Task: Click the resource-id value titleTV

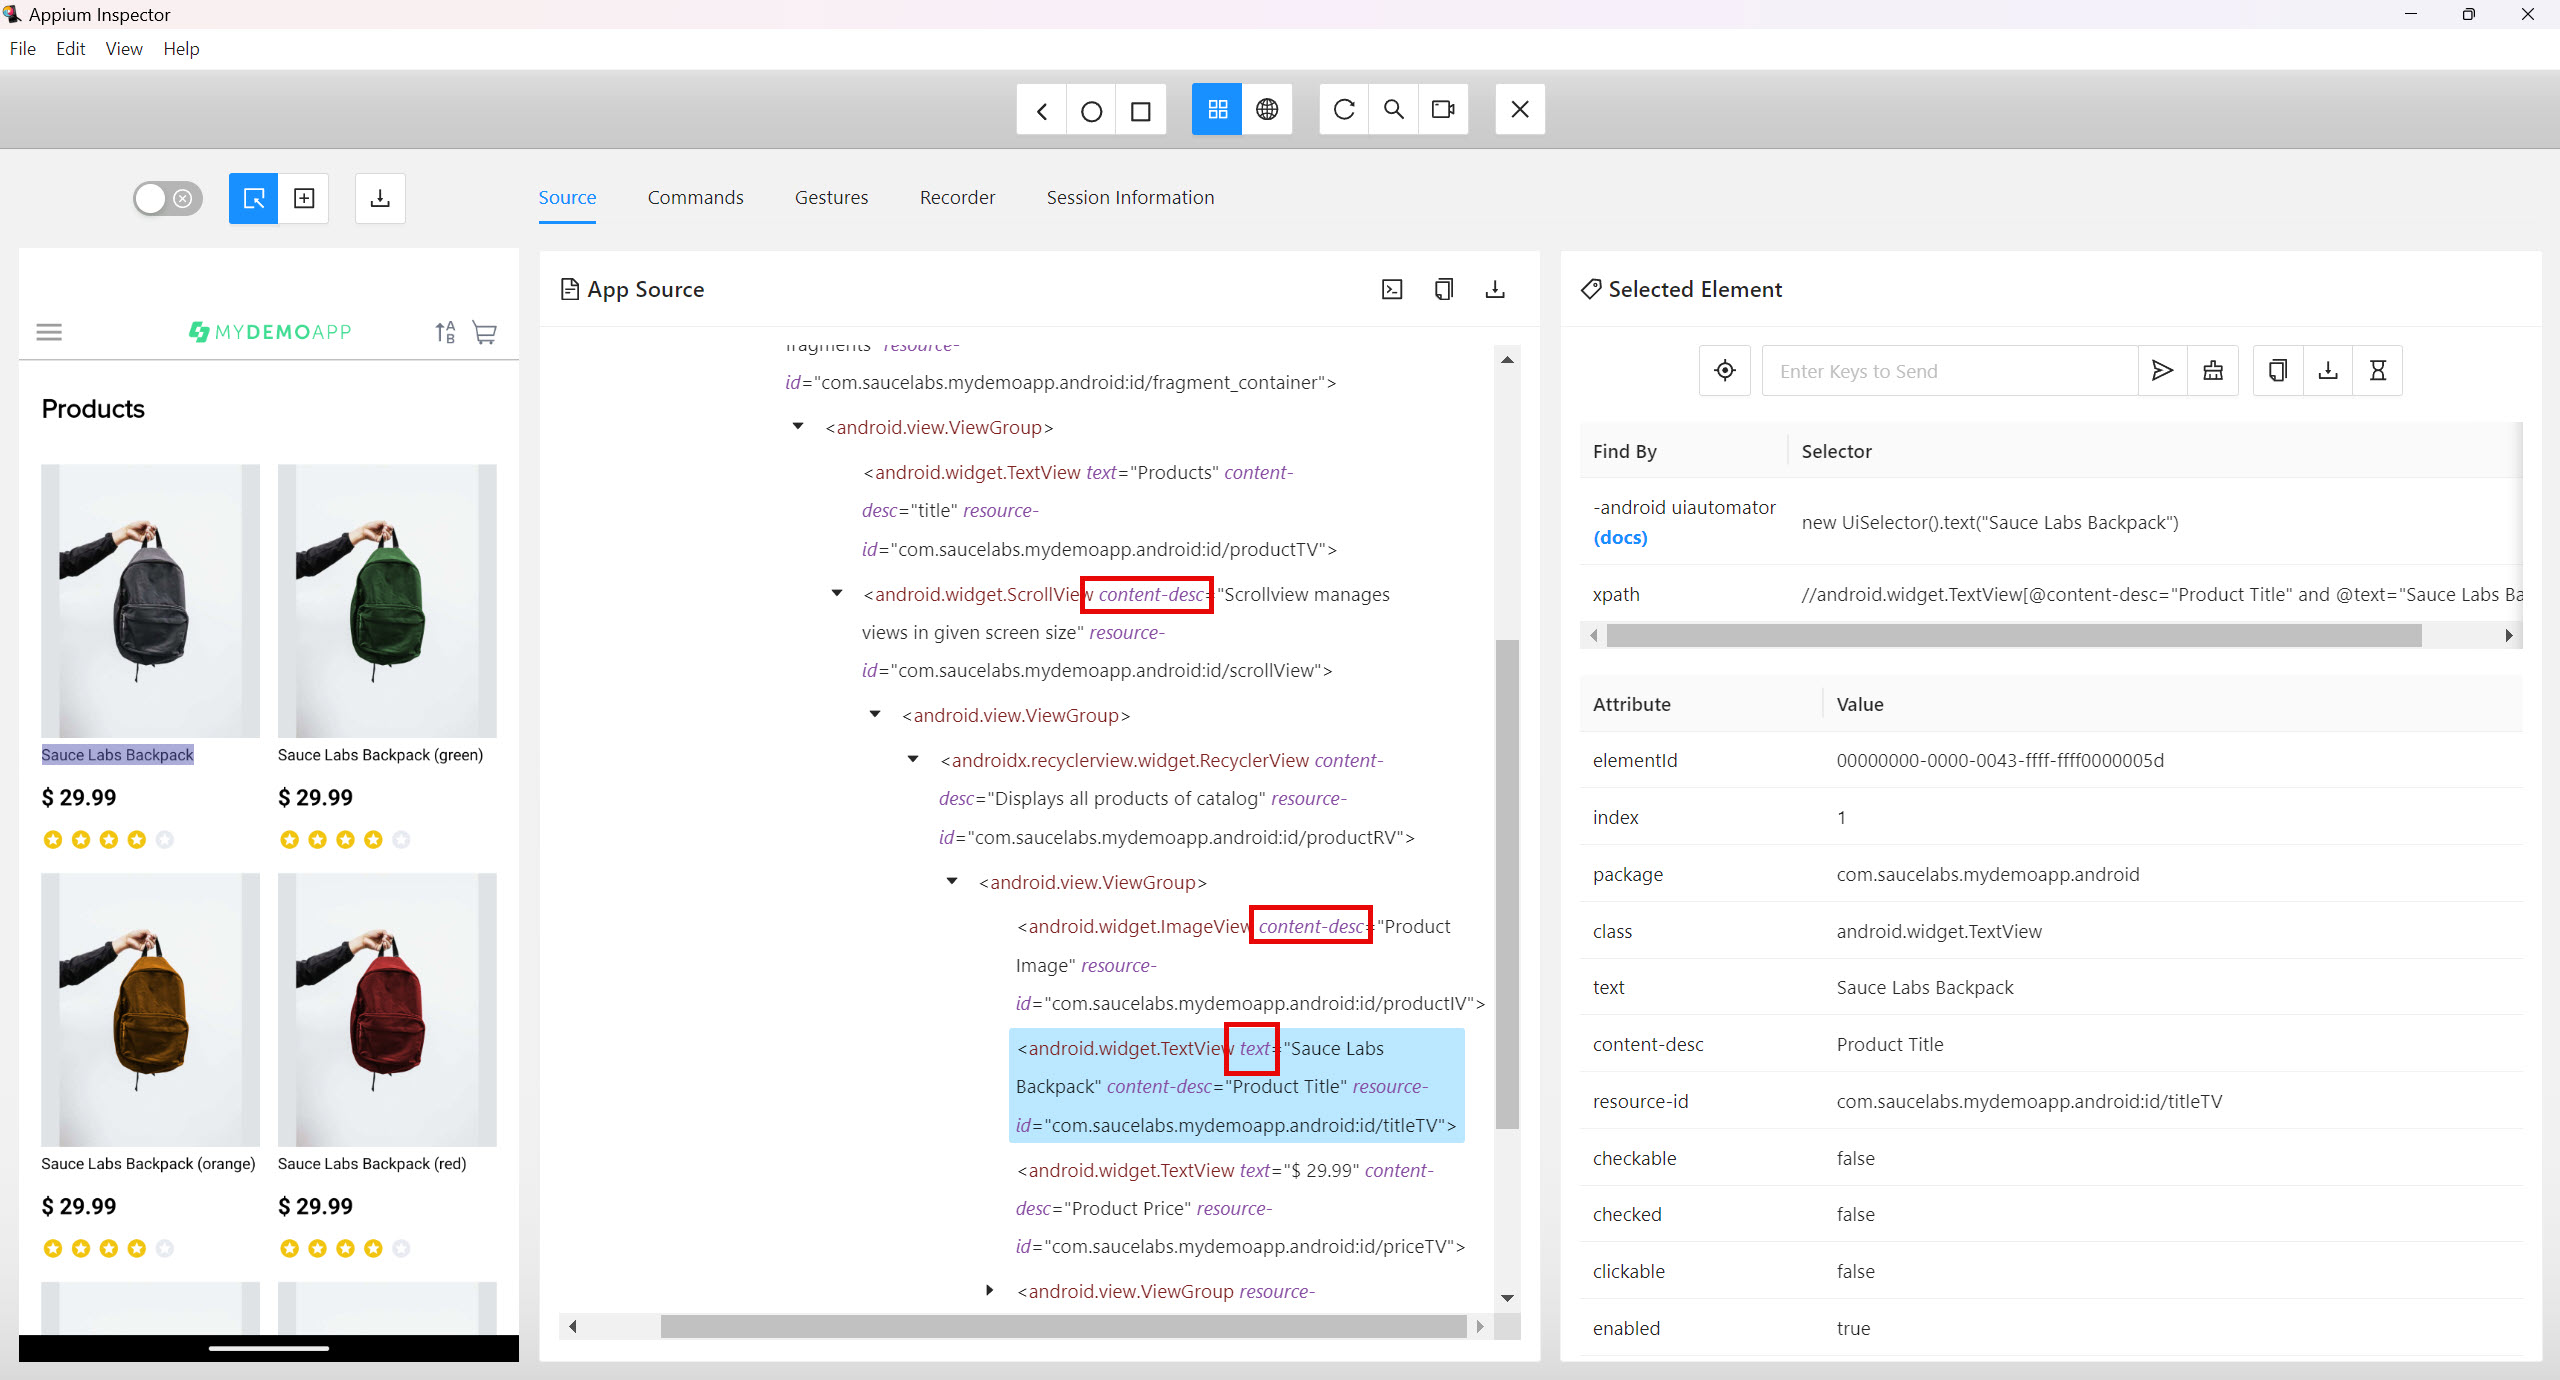Action: [2029, 1101]
